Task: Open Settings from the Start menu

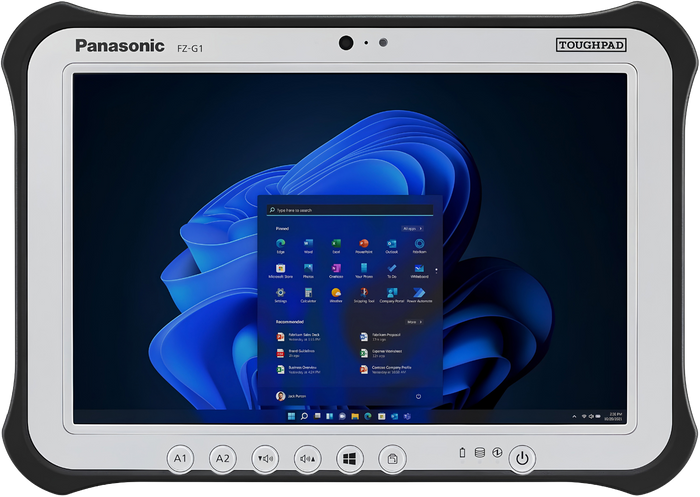Action: tap(280, 295)
